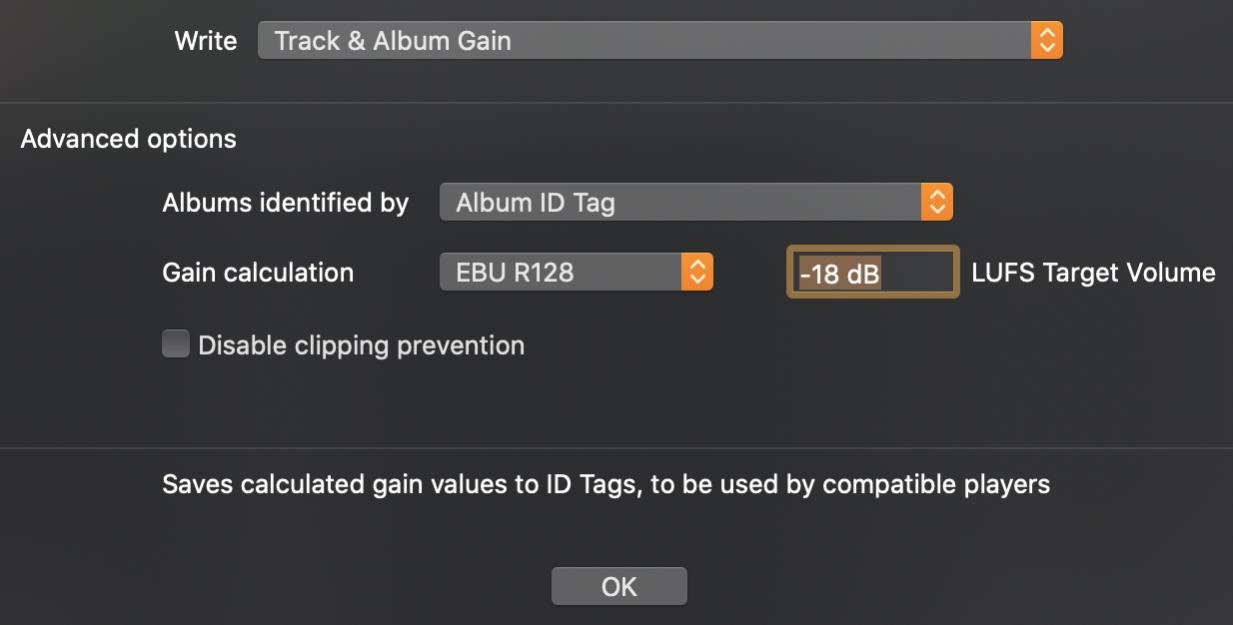Screen dimensions: 1233x625
Task: Click the Gain calculation label
Action: point(258,272)
